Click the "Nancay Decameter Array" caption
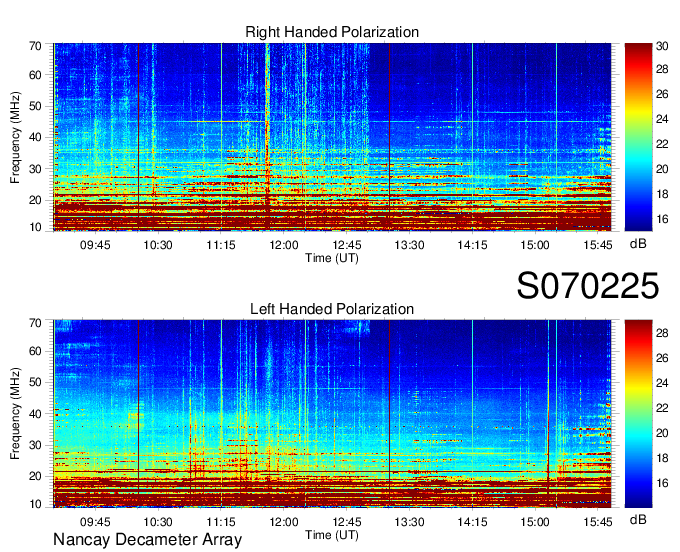 (x=147, y=539)
